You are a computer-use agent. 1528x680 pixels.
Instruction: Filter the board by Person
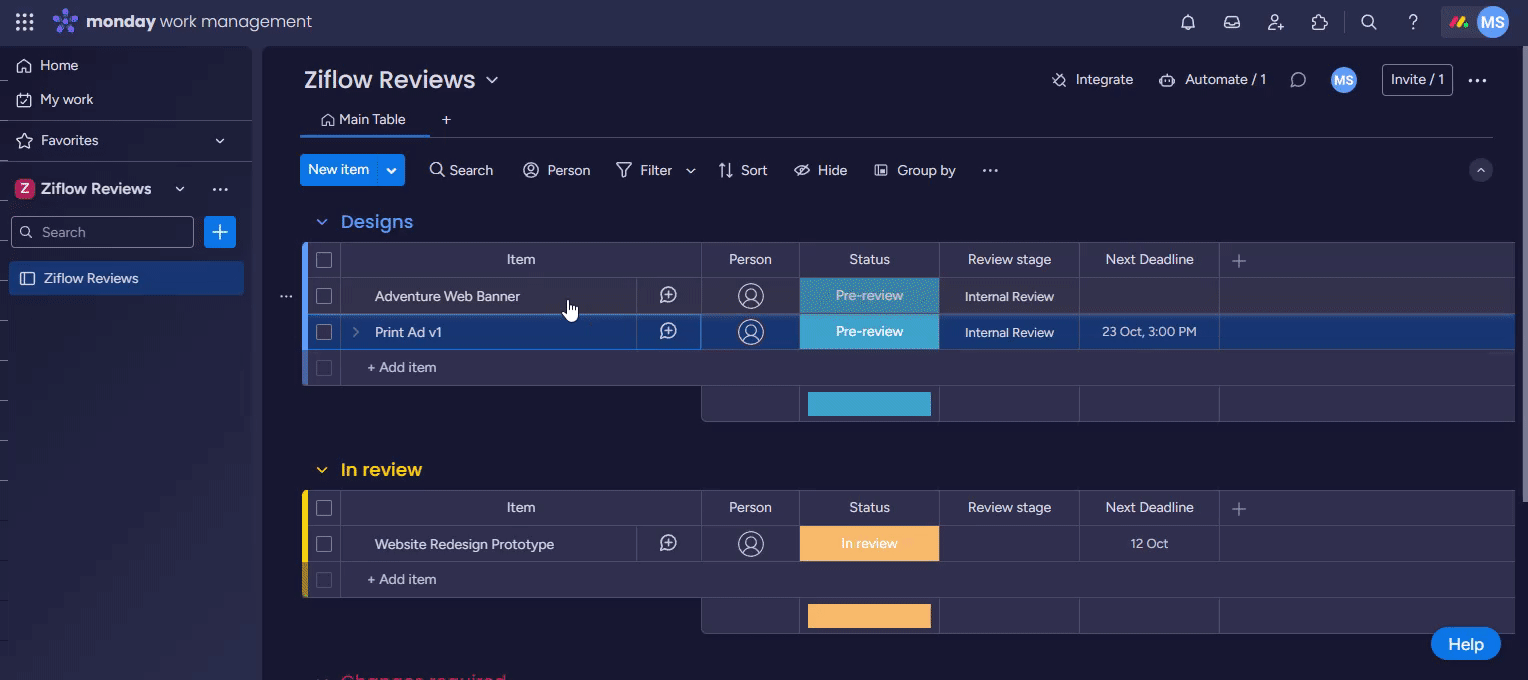[x=557, y=170]
